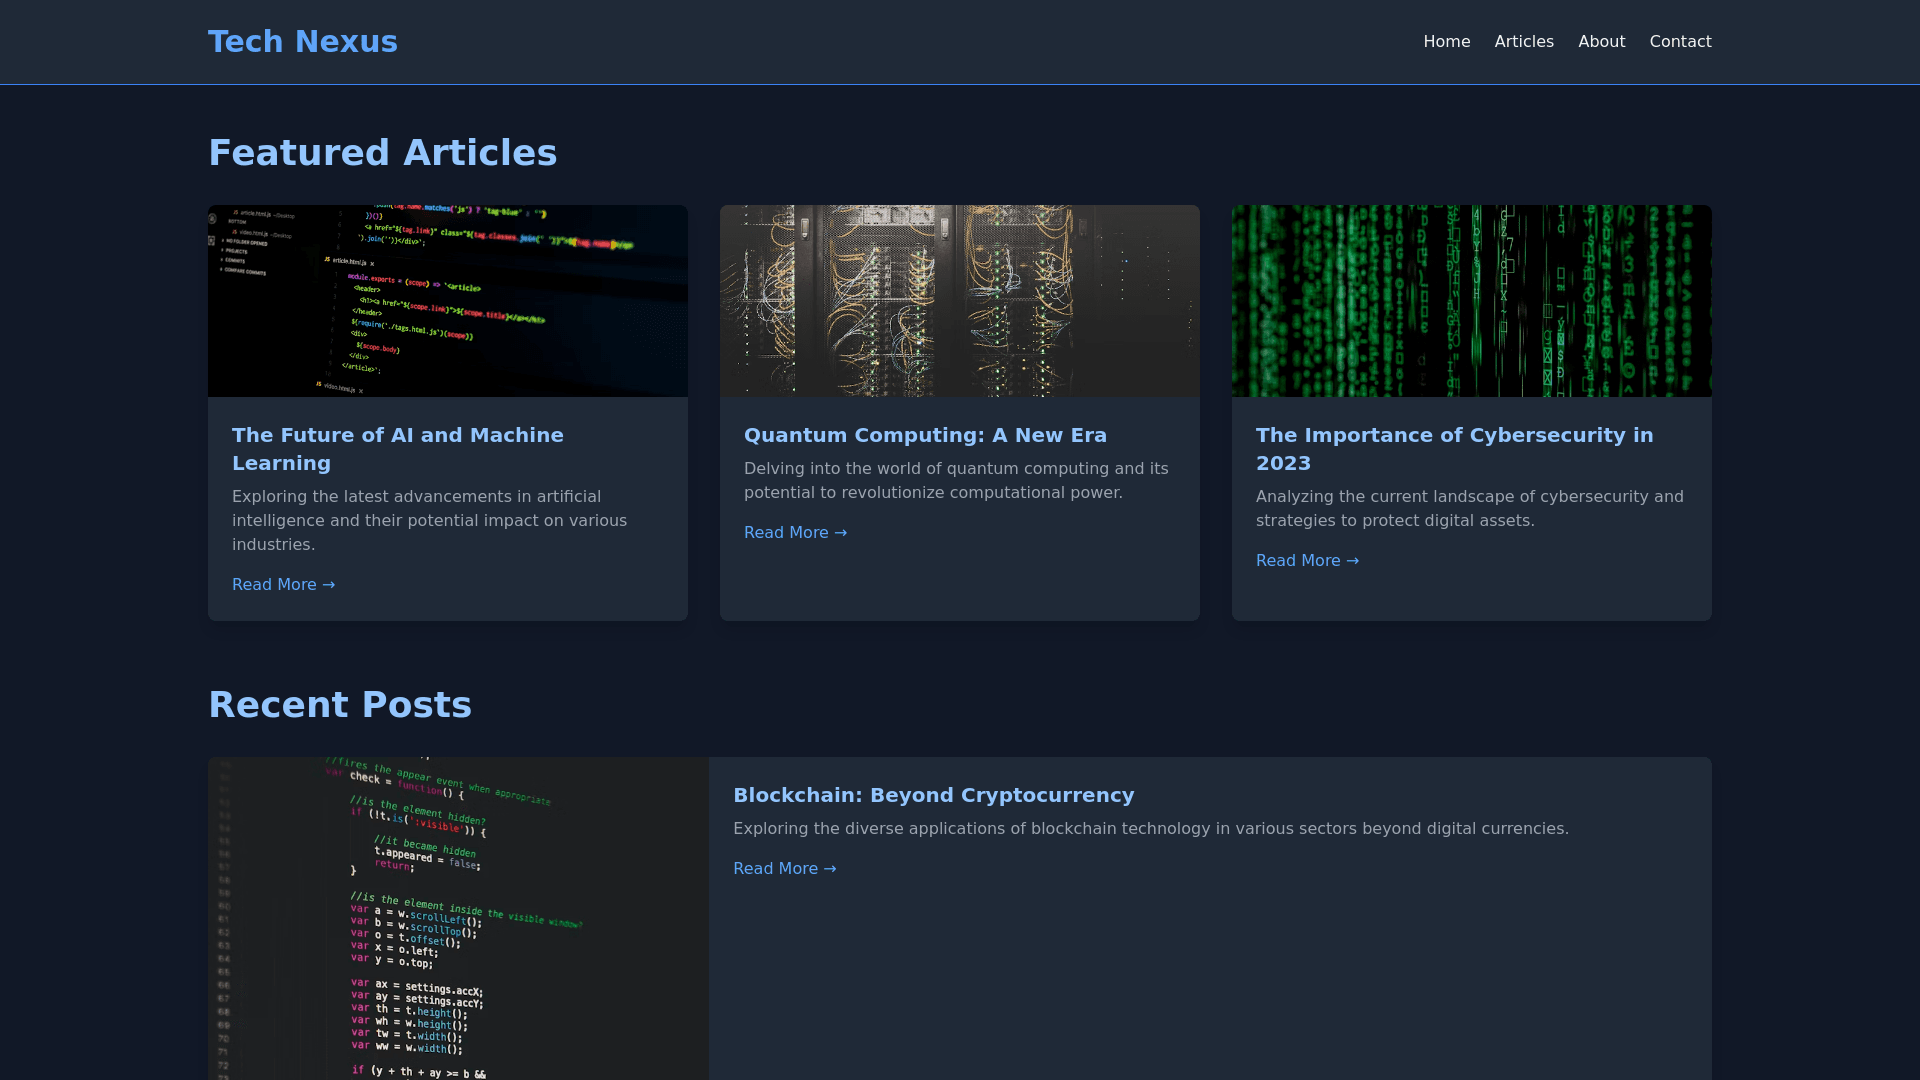
Task: Click the green matrix image on the Cybersecurity card
Action: point(1471,300)
